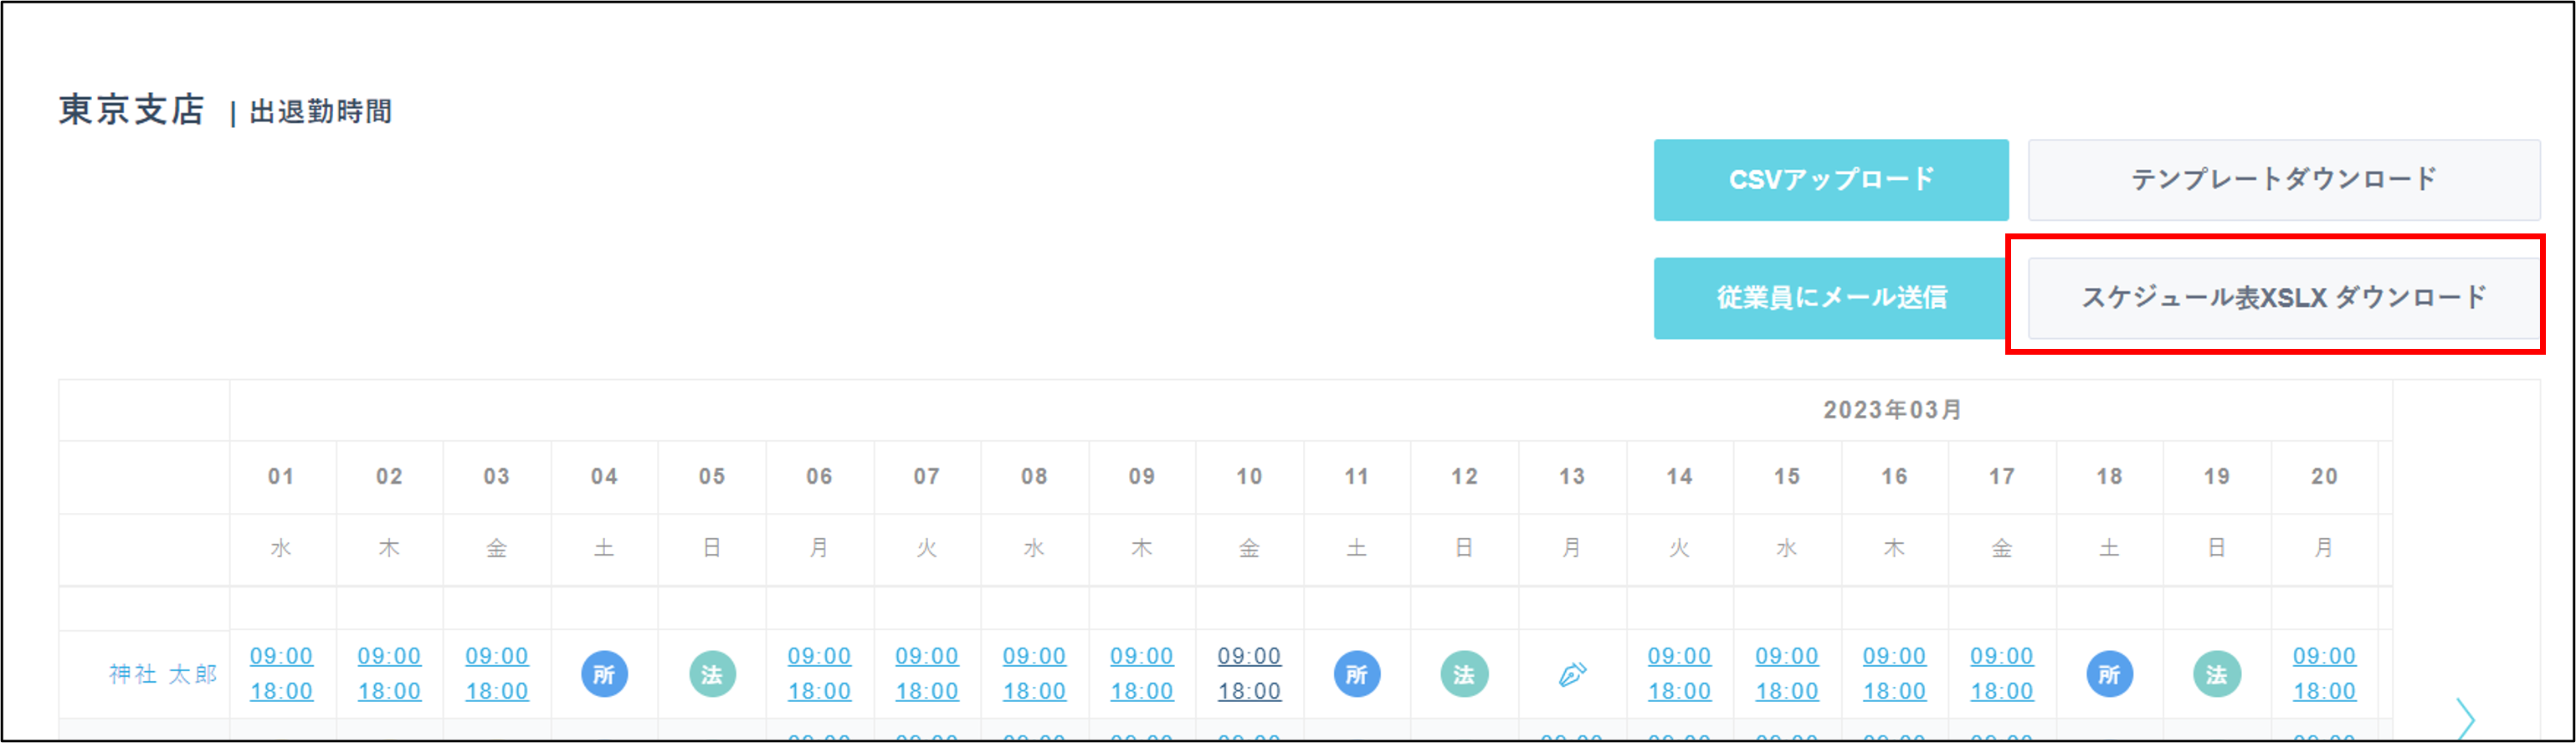Download the スケジュール表XSLX file
2576x743 pixels.
point(2284,298)
